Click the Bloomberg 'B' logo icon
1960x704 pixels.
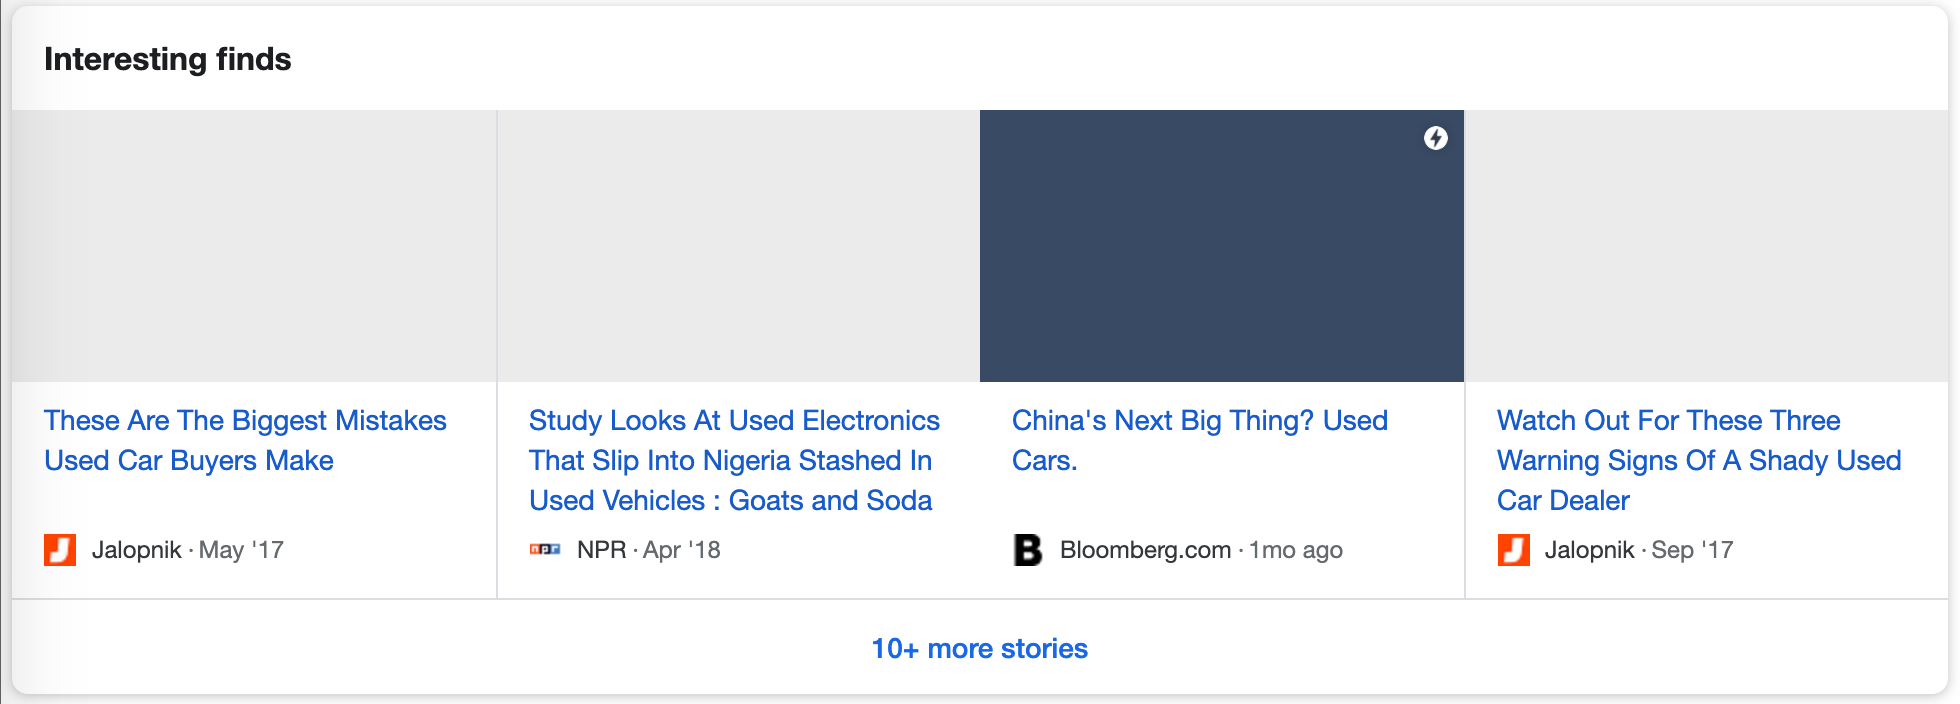click(1028, 550)
